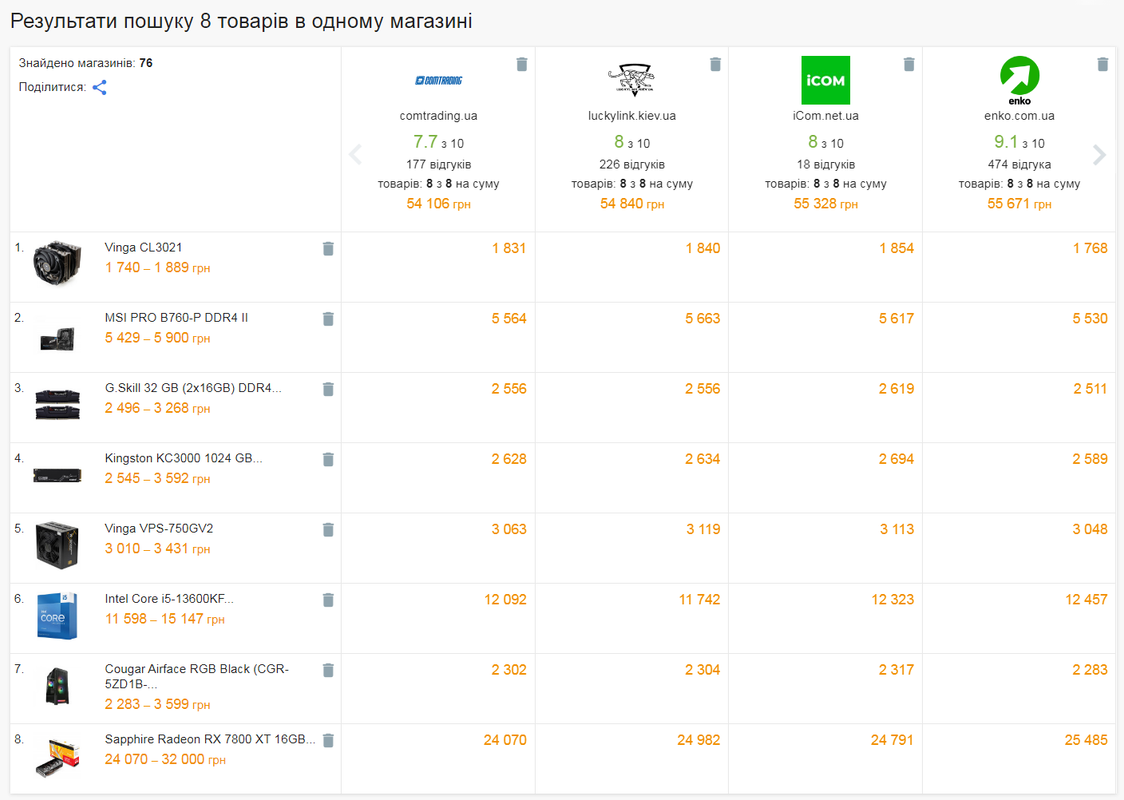Screen dimensions: 1124x800
Task: Delete MSI PRO B760-P DDR4 II item
Action: [328, 319]
